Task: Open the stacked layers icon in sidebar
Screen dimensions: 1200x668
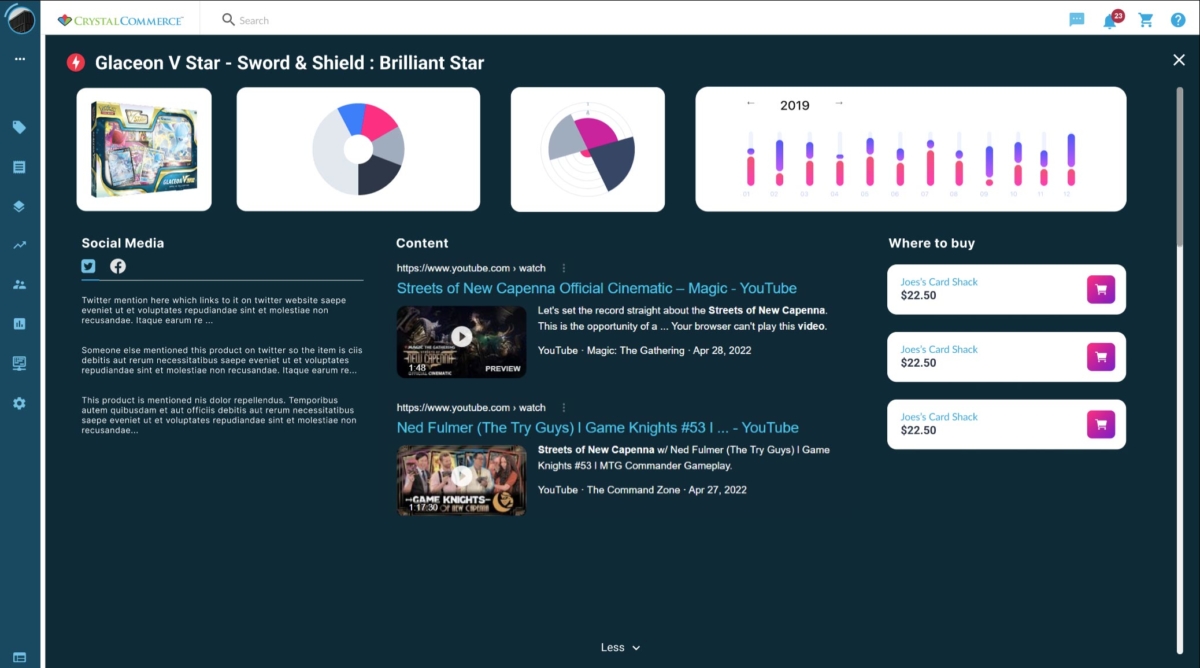Action: pos(19,206)
